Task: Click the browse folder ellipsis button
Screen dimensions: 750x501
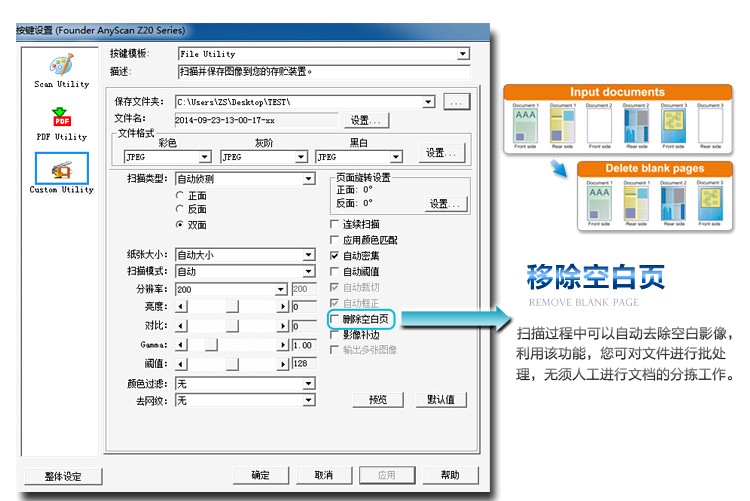Action: pos(456,102)
